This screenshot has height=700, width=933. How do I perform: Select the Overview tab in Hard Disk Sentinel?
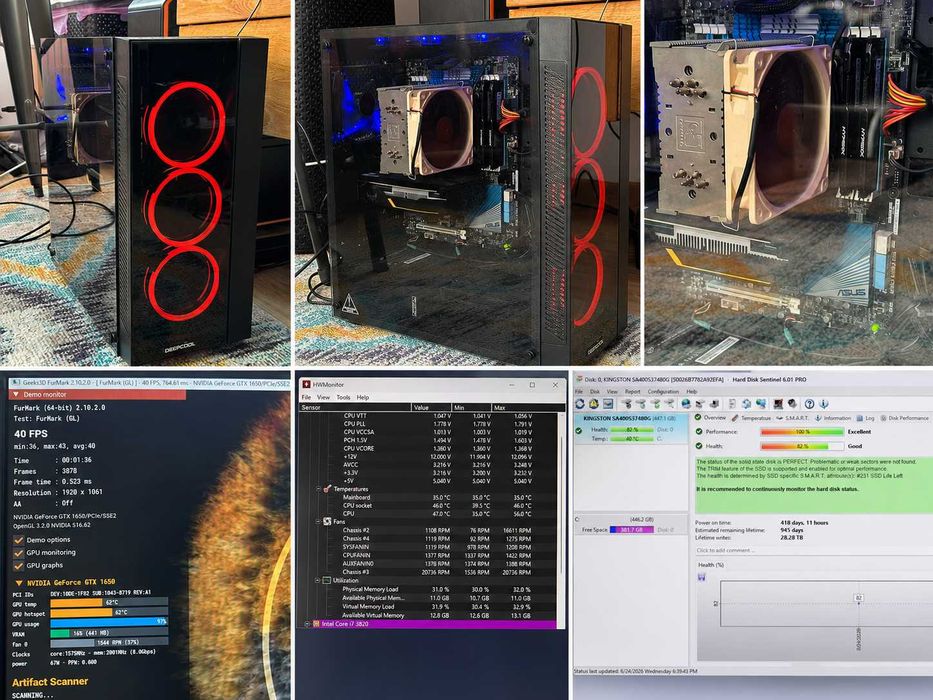point(711,418)
